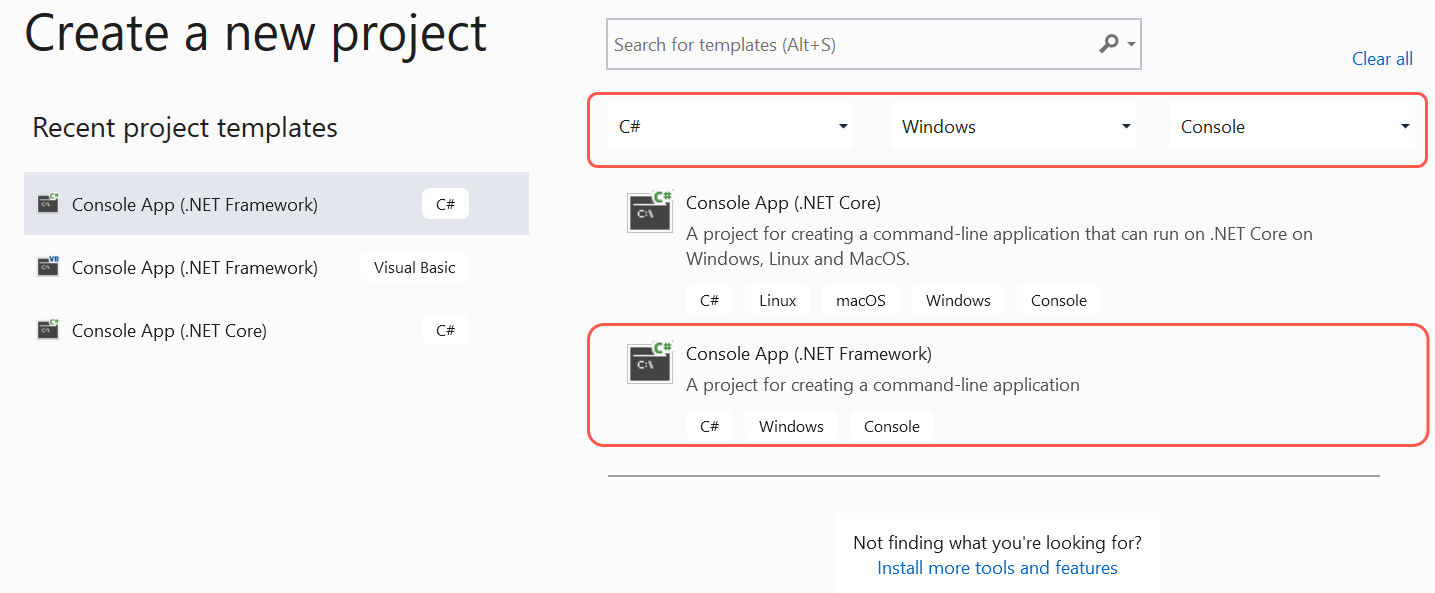Click the Console App (.NET Core) icon in results
1435x593 pixels.
pos(650,212)
